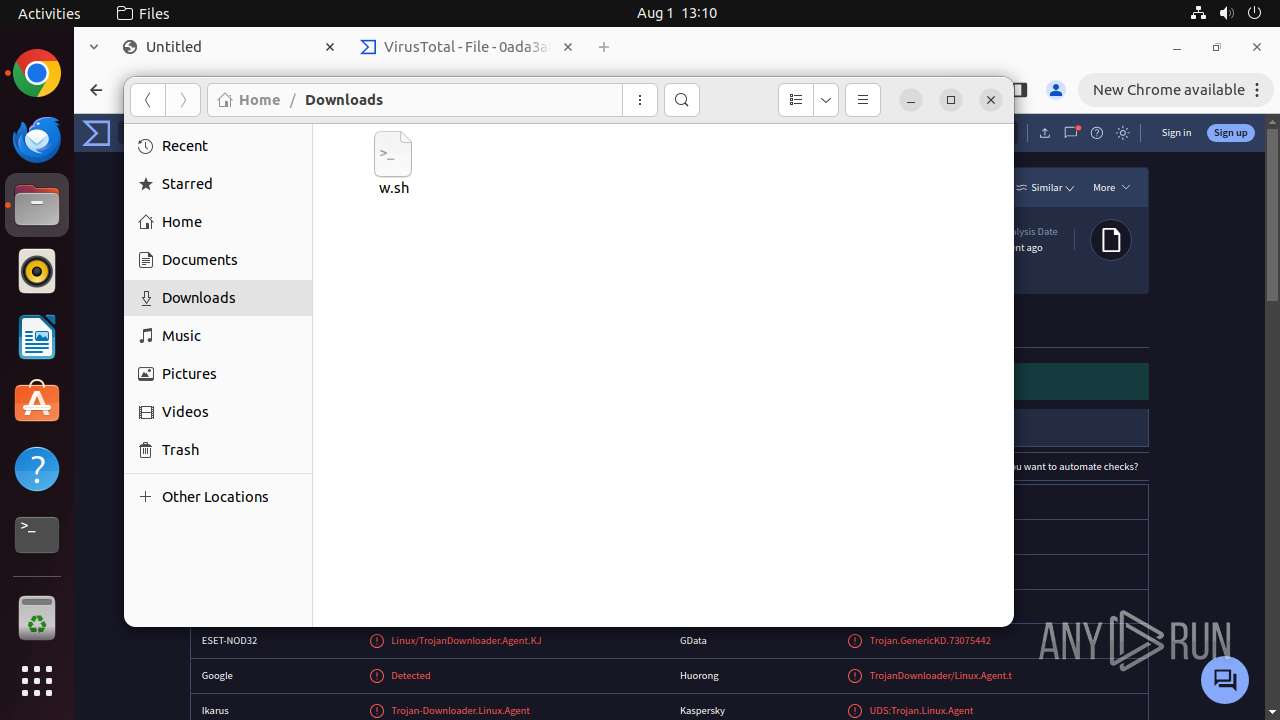Viewport: 1280px width, 720px height.
Task: Click VirusTotal logo icon
Action: 96,133
